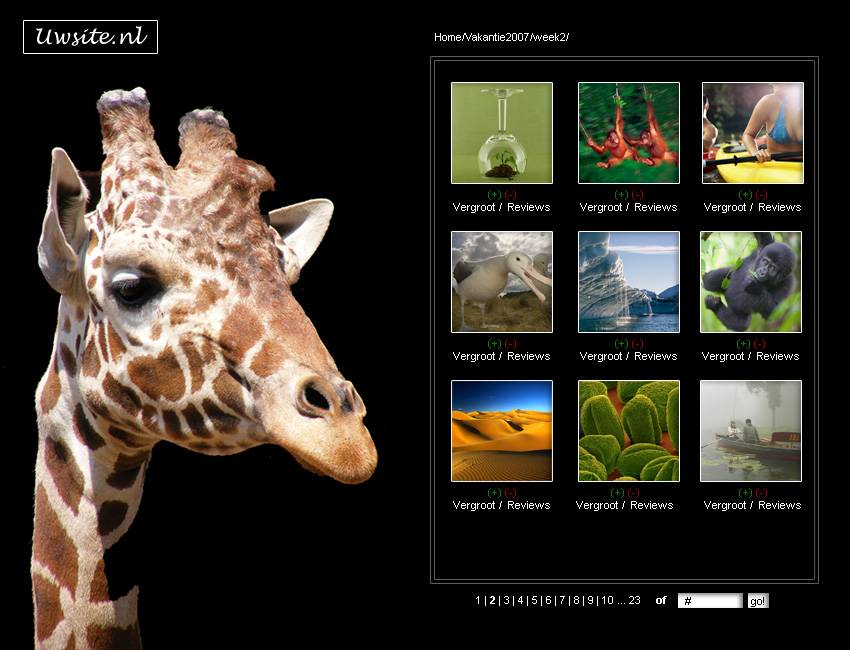This screenshot has width=850, height=650.
Task: Click Vergroot under the gorilla photo
Action: click(723, 357)
